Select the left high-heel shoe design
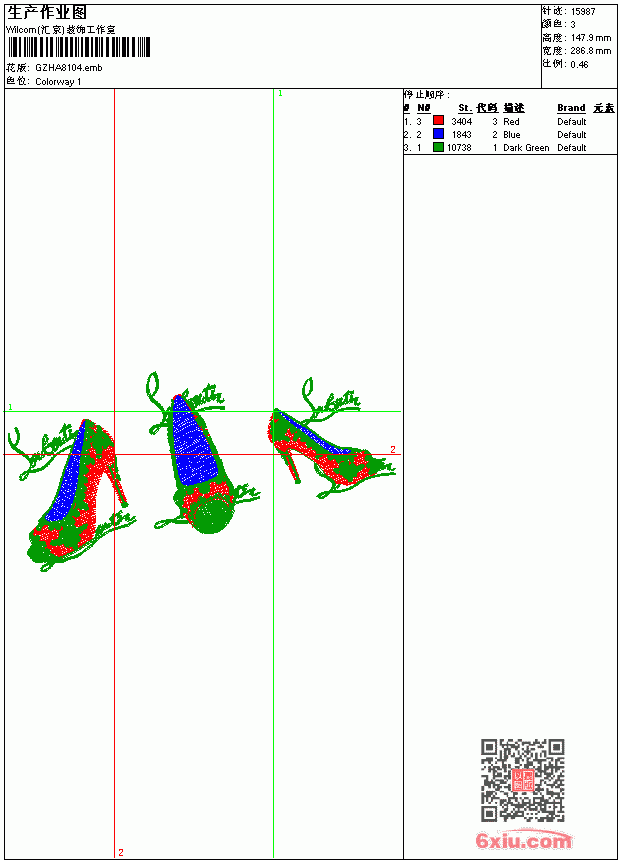Viewport: 620px width, 860px height. [71, 495]
